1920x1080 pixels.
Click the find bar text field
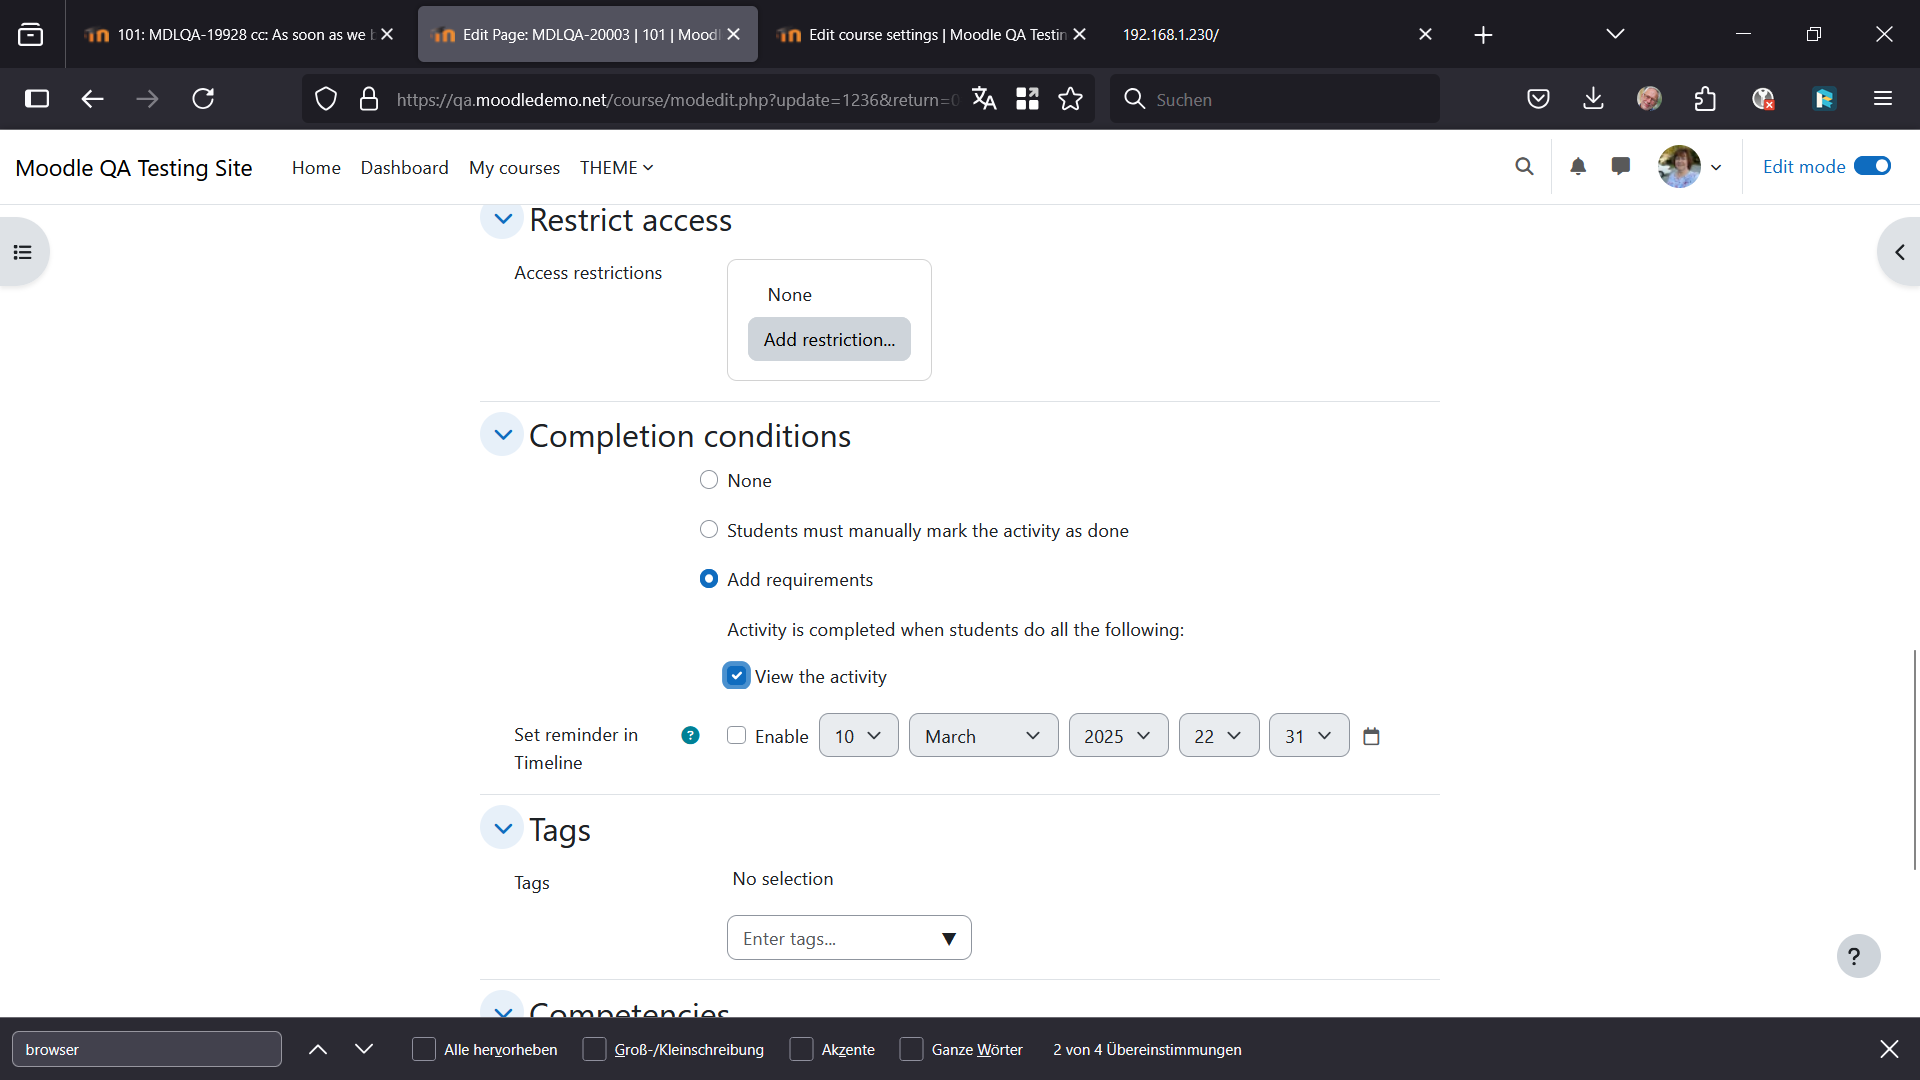(147, 1049)
